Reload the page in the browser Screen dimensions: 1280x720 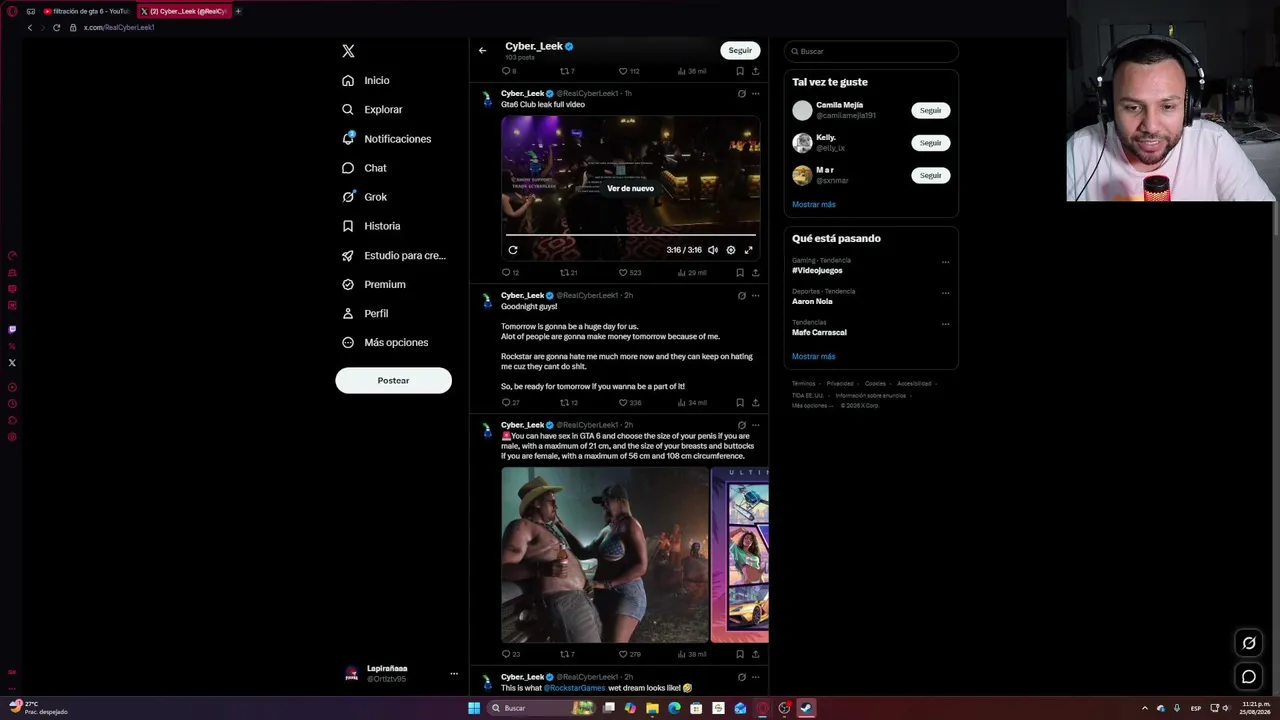[x=56, y=27]
